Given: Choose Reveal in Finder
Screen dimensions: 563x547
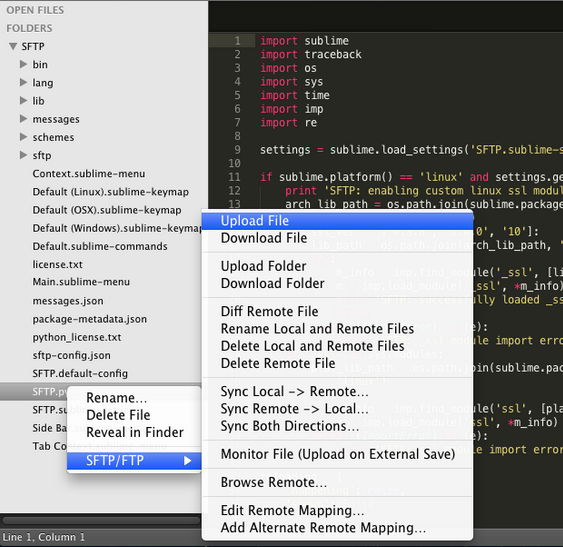Looking at the screenshot, I should pyautogui.click(x=134, y=432).
